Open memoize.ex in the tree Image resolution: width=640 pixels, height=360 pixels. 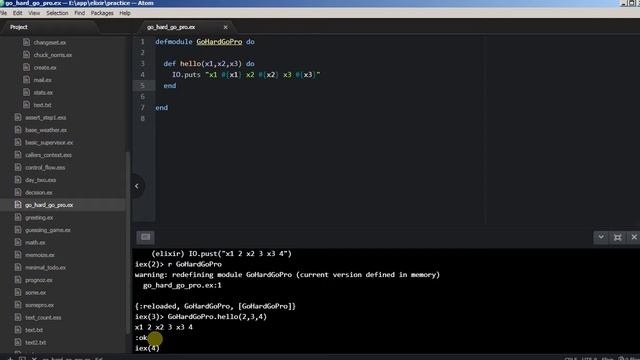[40, 255]
